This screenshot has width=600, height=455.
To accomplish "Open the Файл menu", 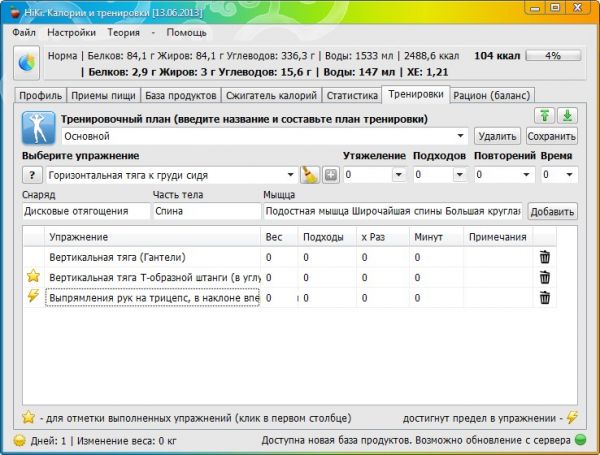I will point(24,33).
